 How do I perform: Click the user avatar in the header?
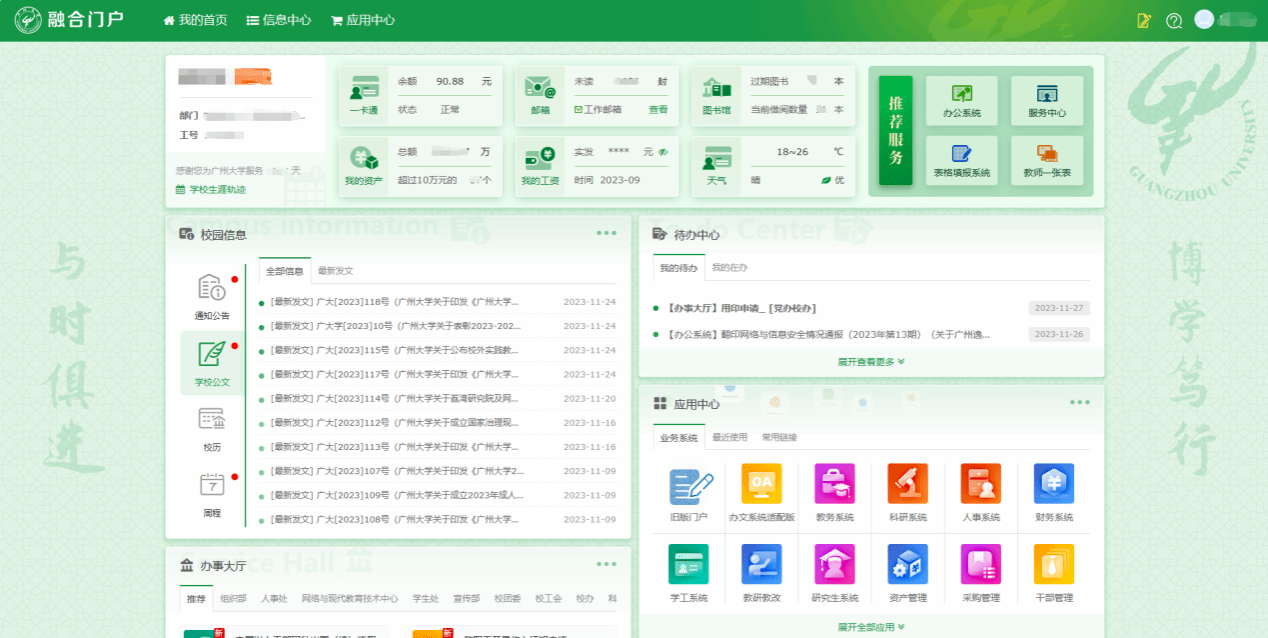click(x=1204, y=19)
